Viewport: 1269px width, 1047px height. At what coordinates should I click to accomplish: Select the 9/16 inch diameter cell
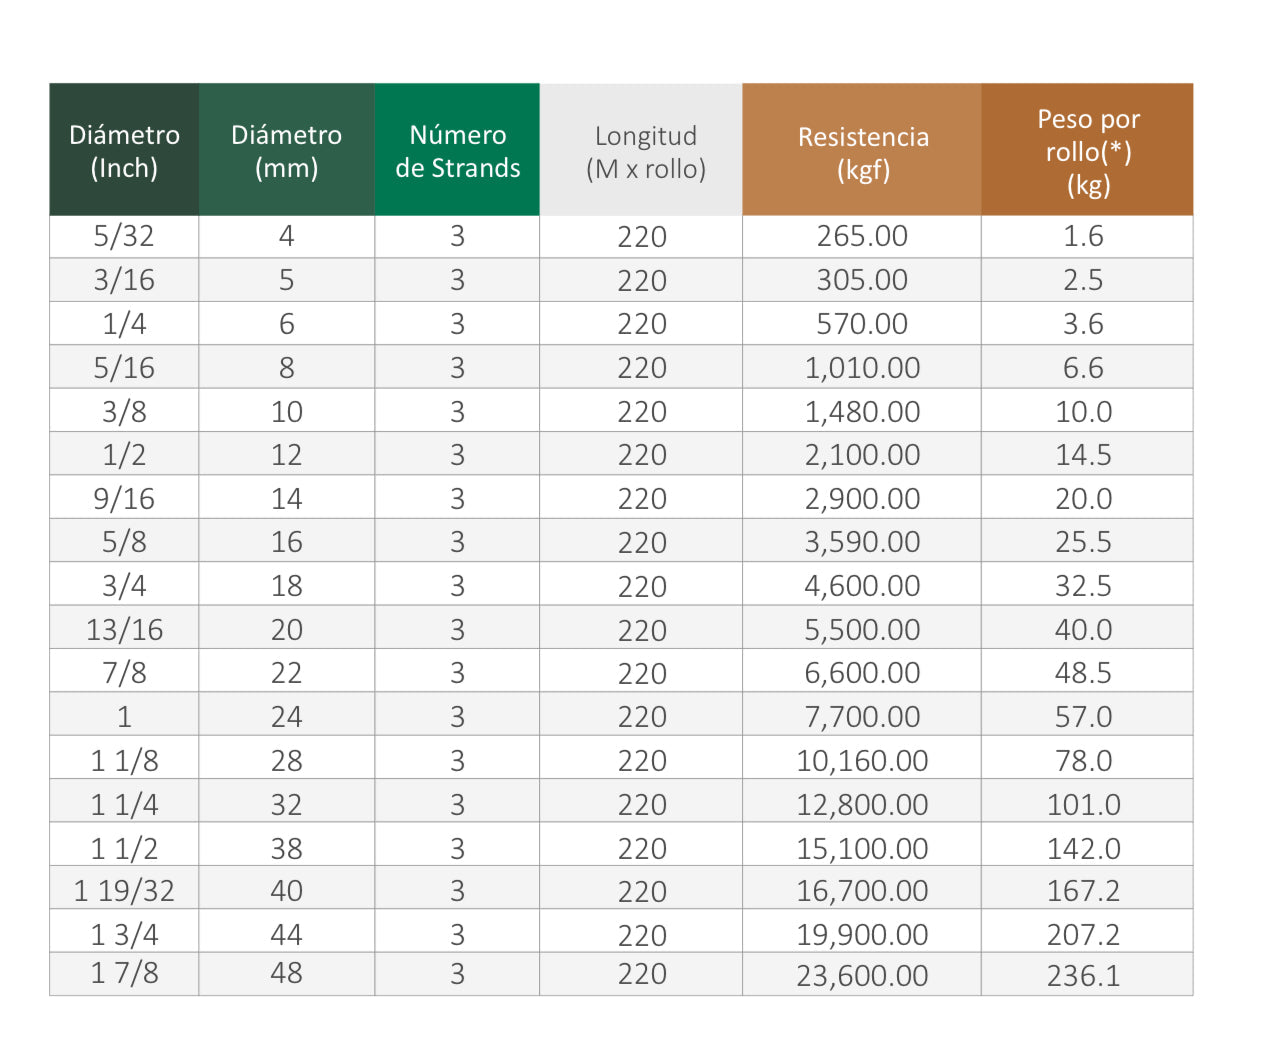pos(124,499)
